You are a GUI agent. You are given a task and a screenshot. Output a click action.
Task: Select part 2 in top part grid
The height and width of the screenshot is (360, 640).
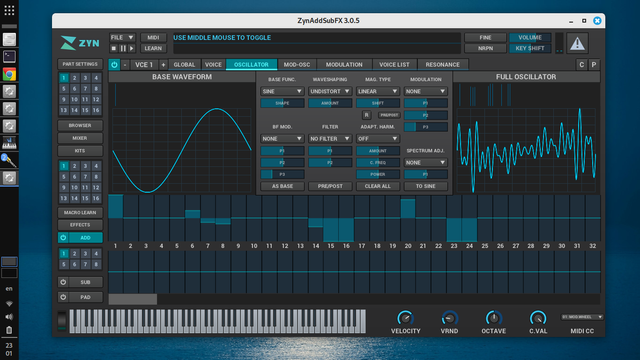point(74,78)
